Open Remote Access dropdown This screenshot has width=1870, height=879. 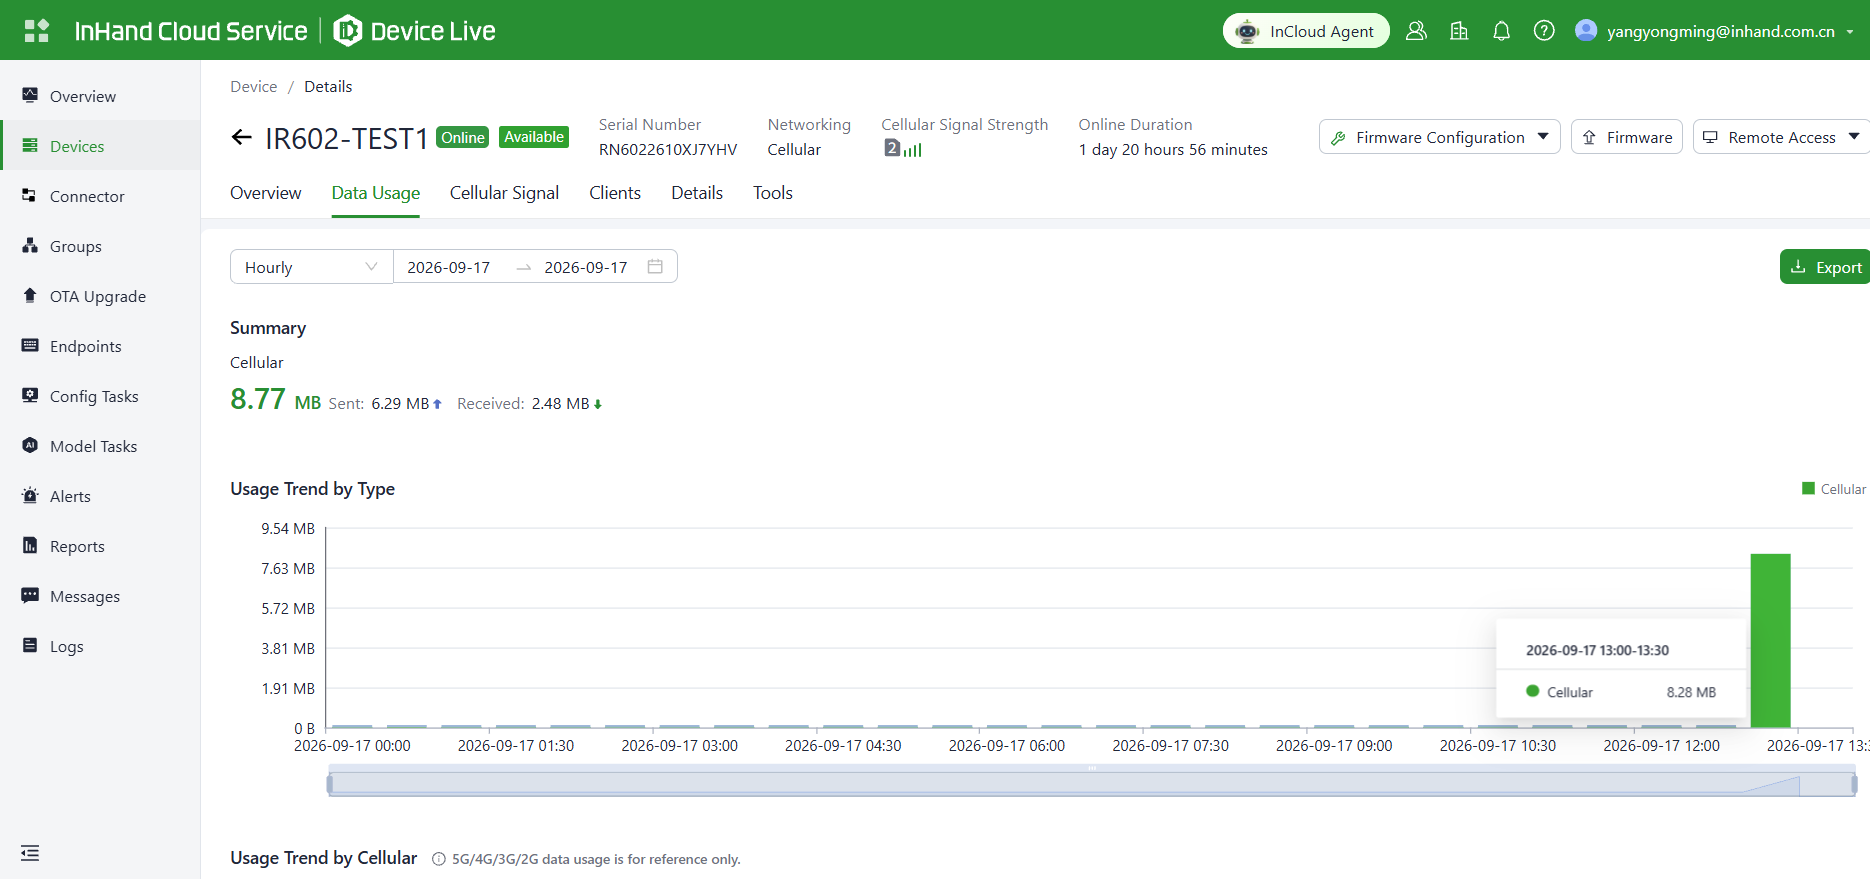click(1781, 137)
